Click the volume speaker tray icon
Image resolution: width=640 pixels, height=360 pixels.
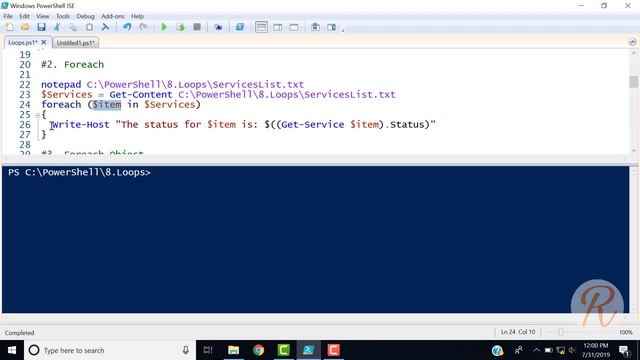click(x=572, y=350)
